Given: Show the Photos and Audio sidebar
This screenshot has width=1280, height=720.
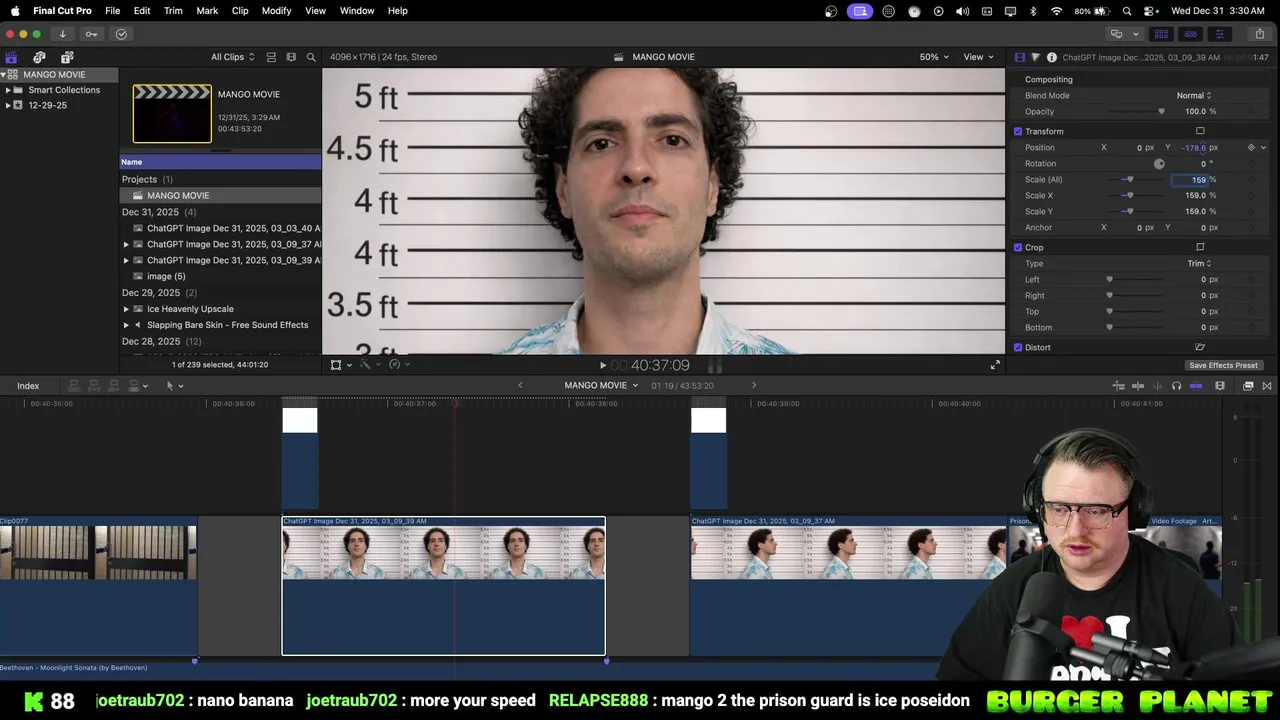Looking at the screenshot, I should tap(39, 57).
